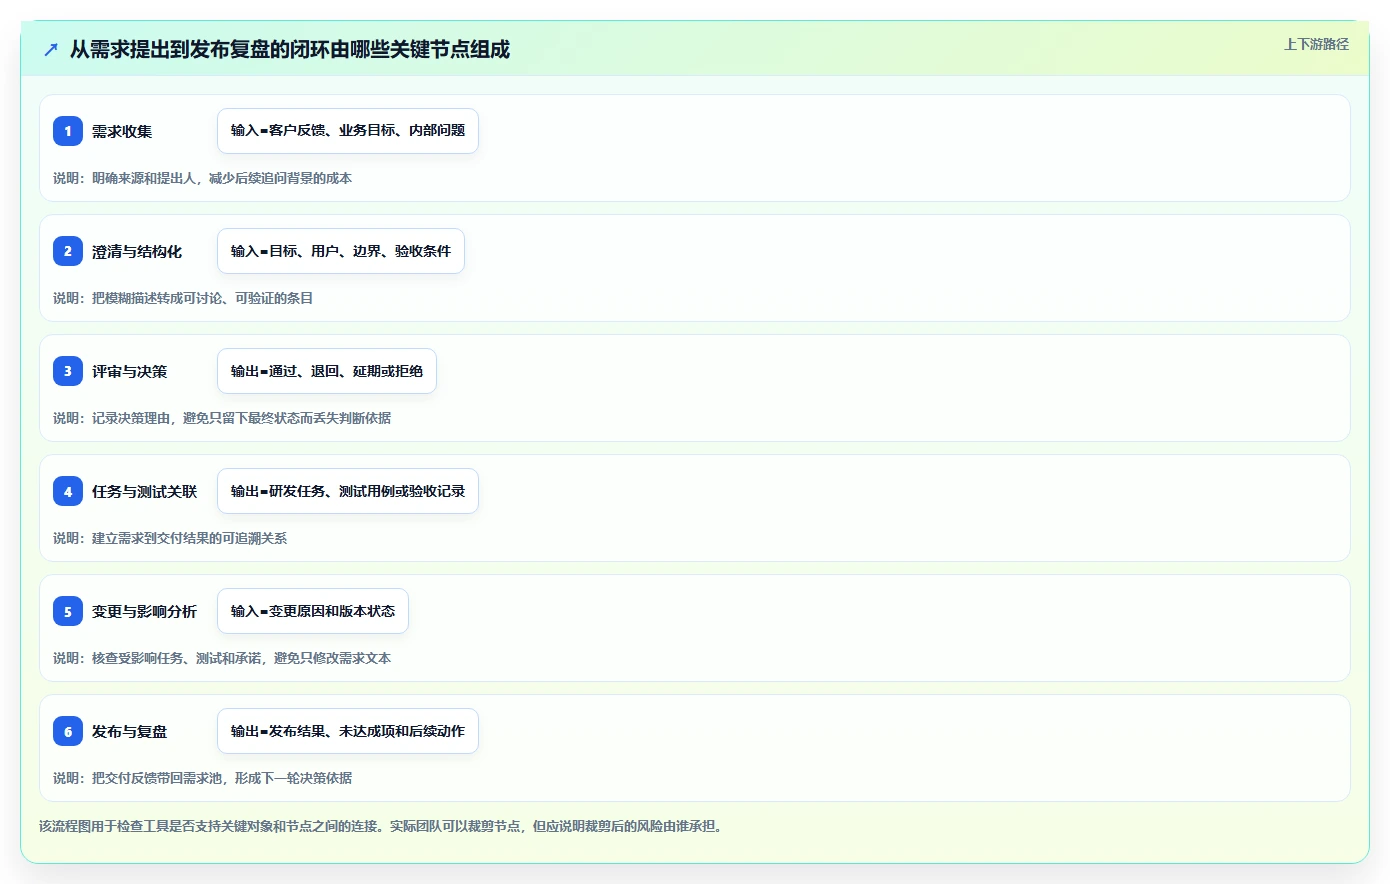Click the title 从需求提出到发布复盘的闭环由哪些关键节点组成

(x=290, y=49)
